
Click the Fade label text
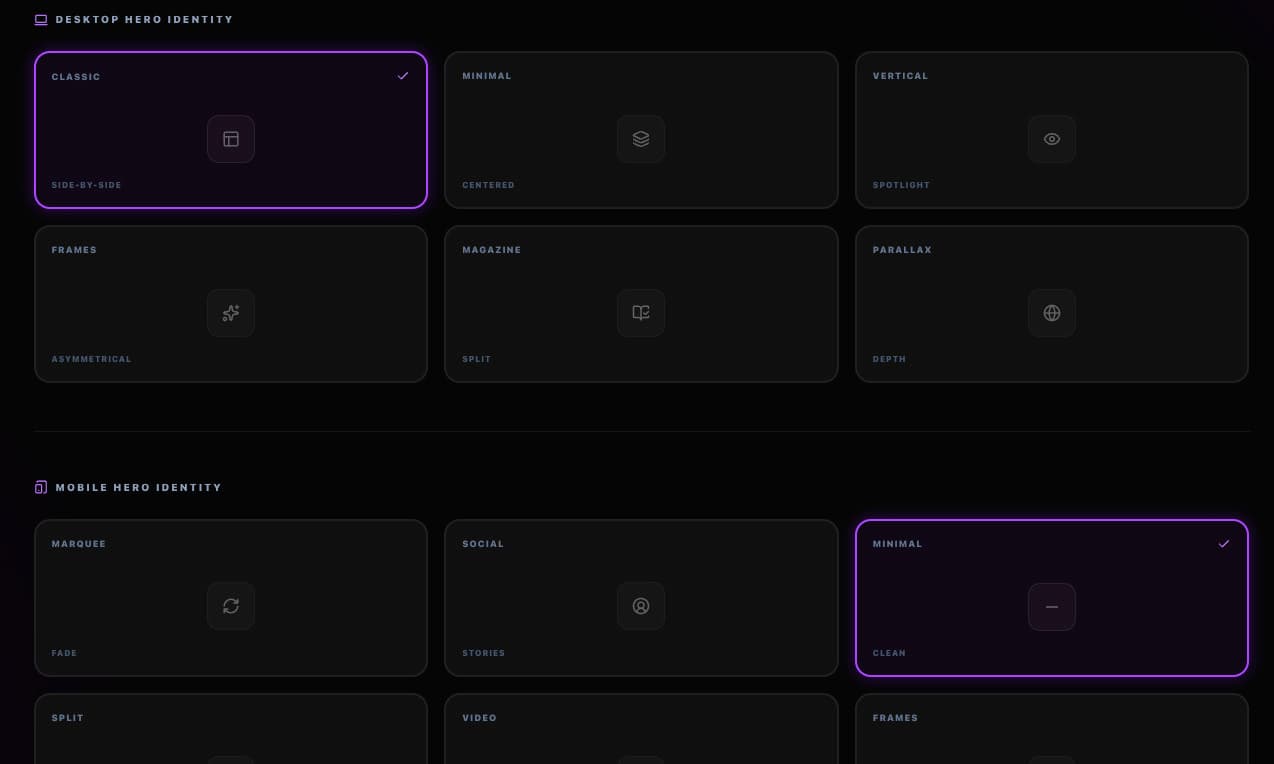tap(64, 653)
